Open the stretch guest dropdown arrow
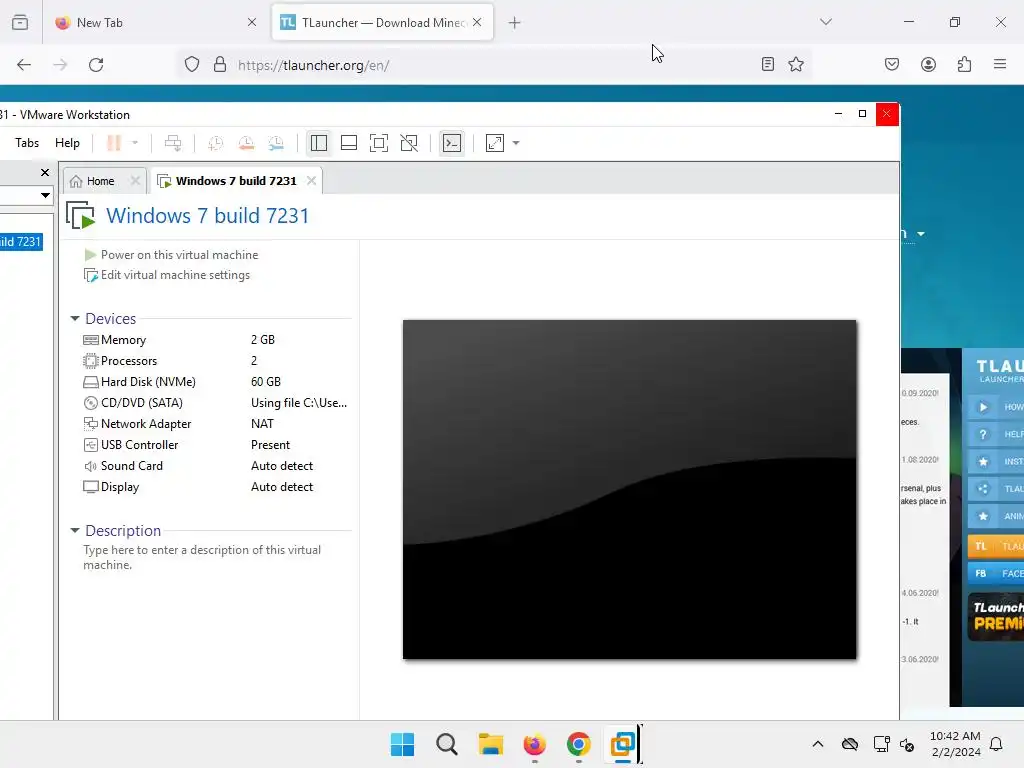 click(516, 143)
